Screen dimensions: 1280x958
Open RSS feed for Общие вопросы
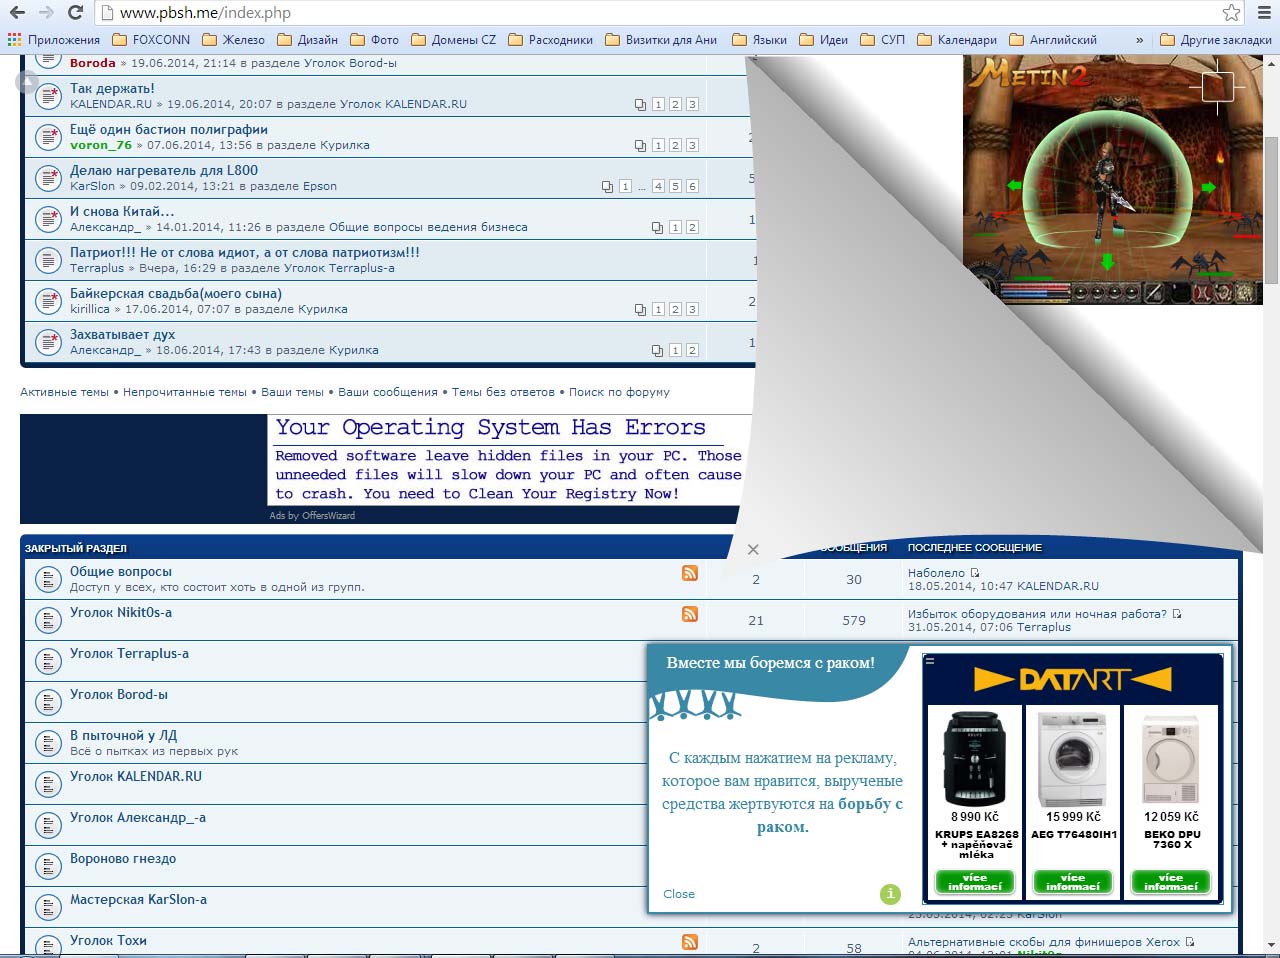coord(690,573)
